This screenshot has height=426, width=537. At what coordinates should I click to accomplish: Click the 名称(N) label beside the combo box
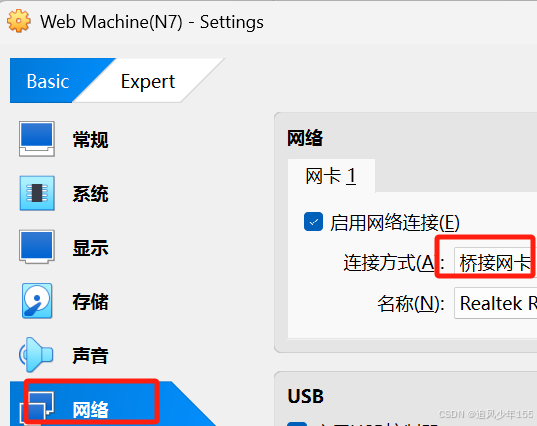(x=411, y=304)
